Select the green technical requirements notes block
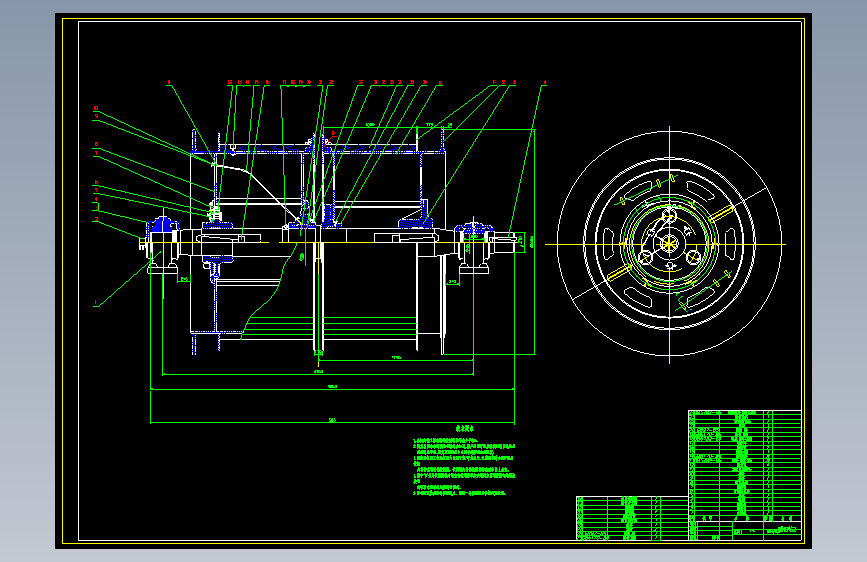The height and width of the screenshot is (562, 867). (464, 467)
